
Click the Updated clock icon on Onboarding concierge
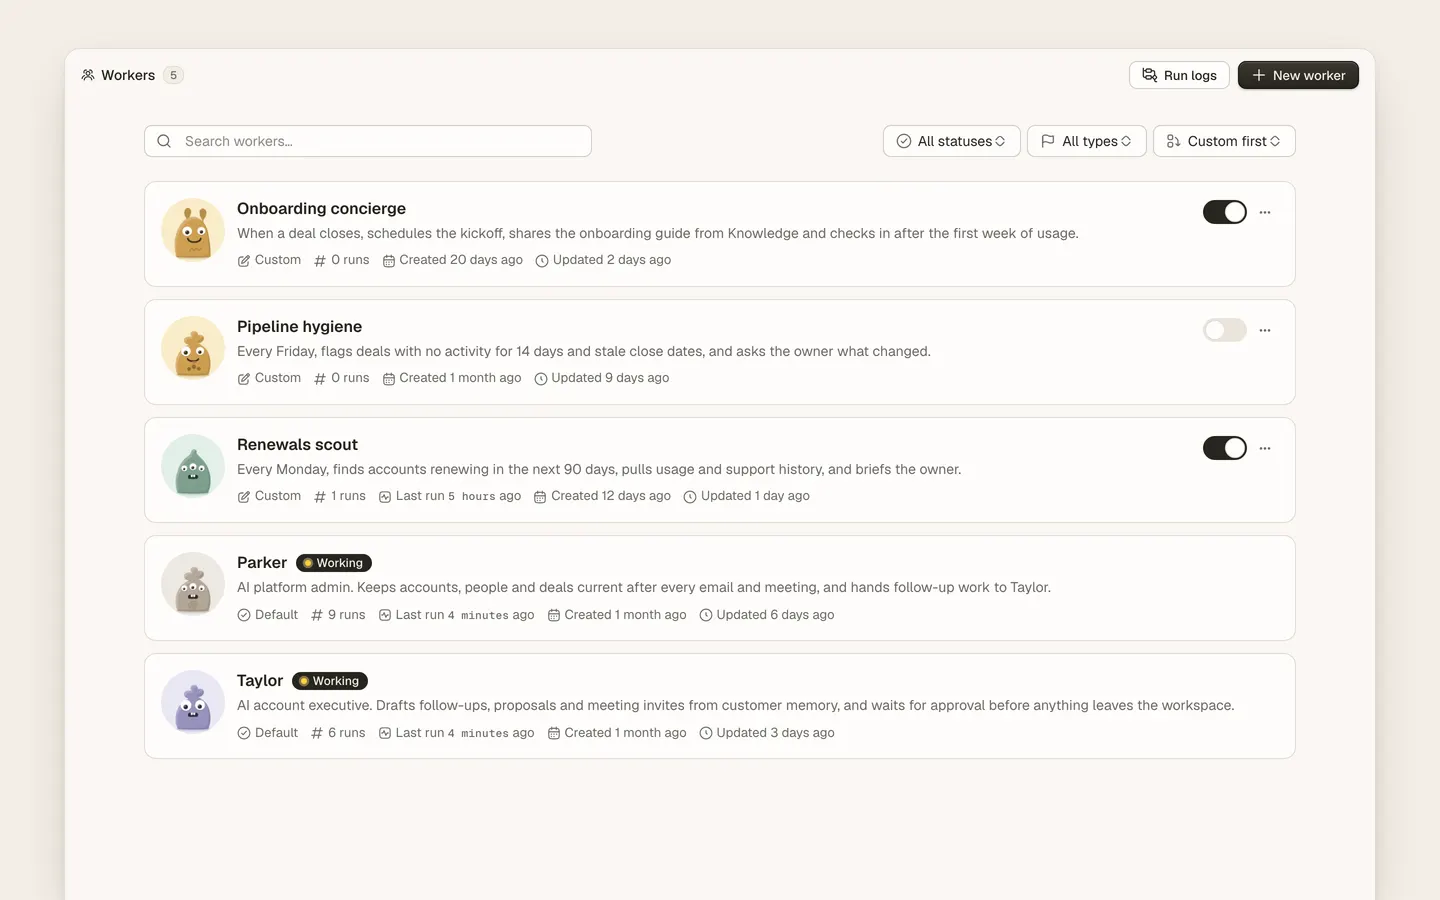tap(542, 261)
